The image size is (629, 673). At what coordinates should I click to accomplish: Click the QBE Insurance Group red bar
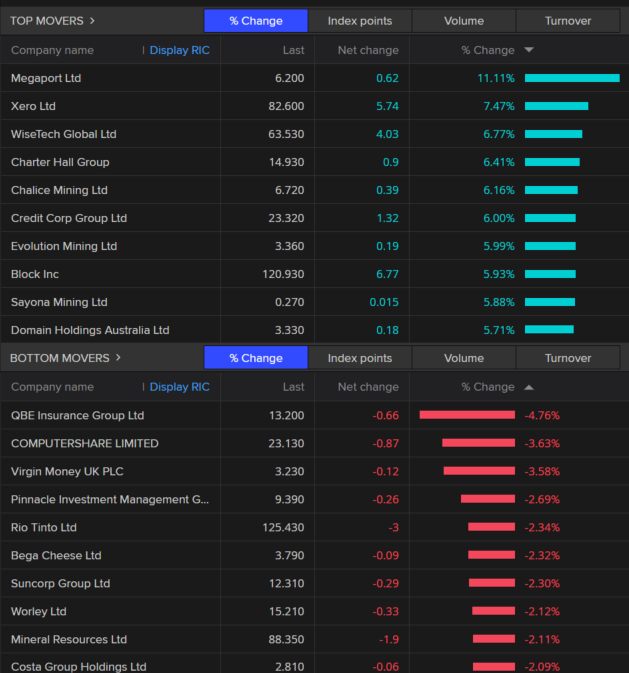(467, 415)
